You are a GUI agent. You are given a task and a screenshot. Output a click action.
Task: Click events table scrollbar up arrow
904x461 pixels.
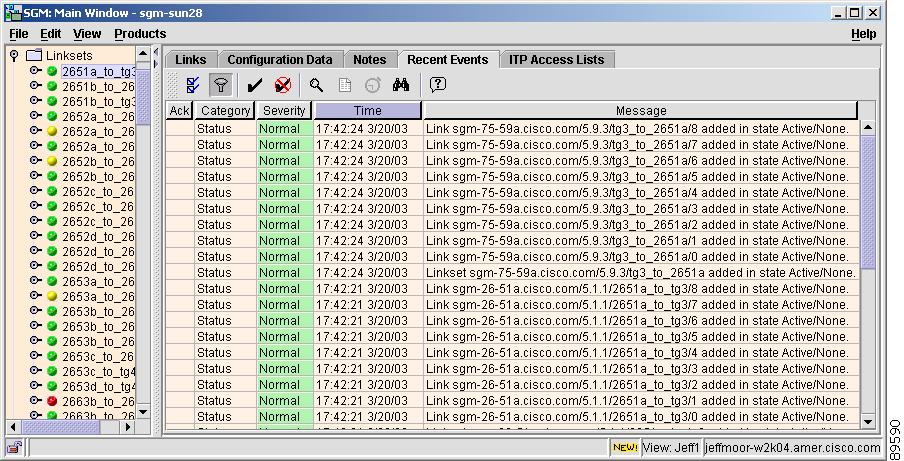868,127
